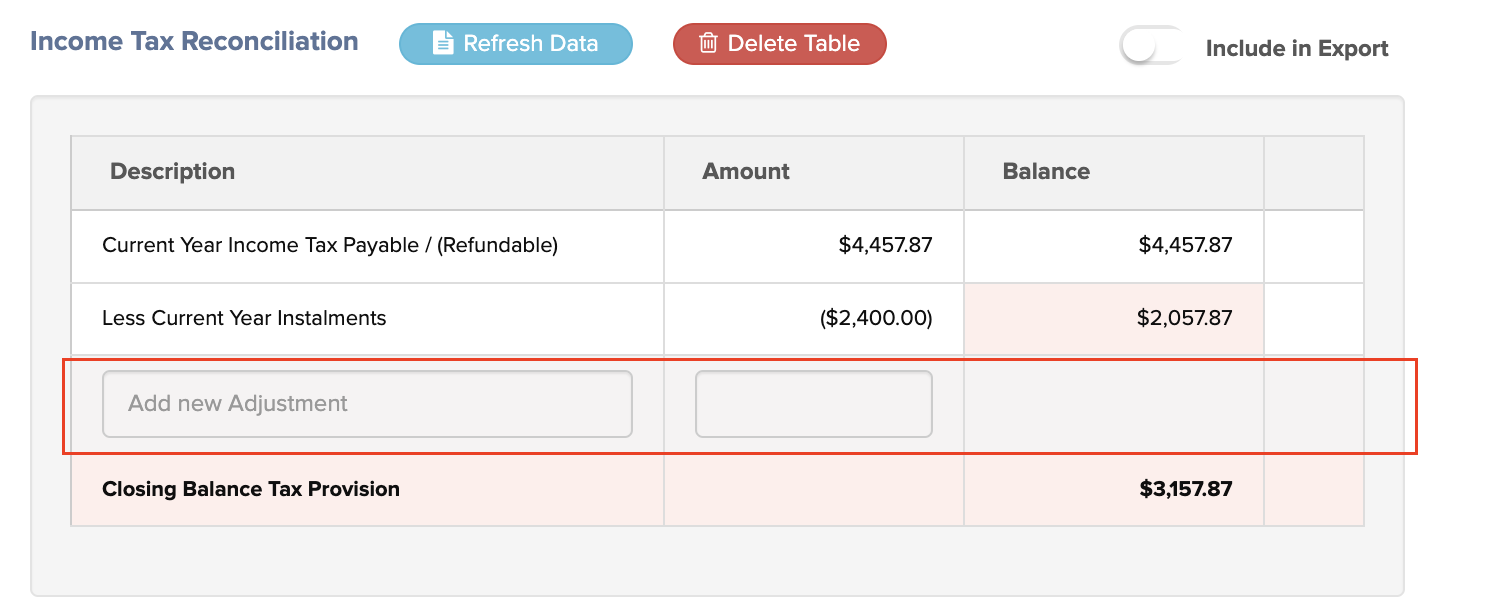
Task: Enable the Include in Export switch
Action: (1152, 46)
